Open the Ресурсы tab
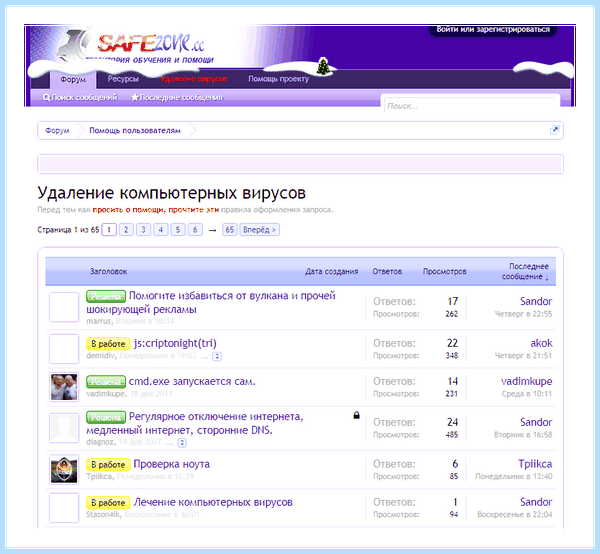 (x=123, y=79)
